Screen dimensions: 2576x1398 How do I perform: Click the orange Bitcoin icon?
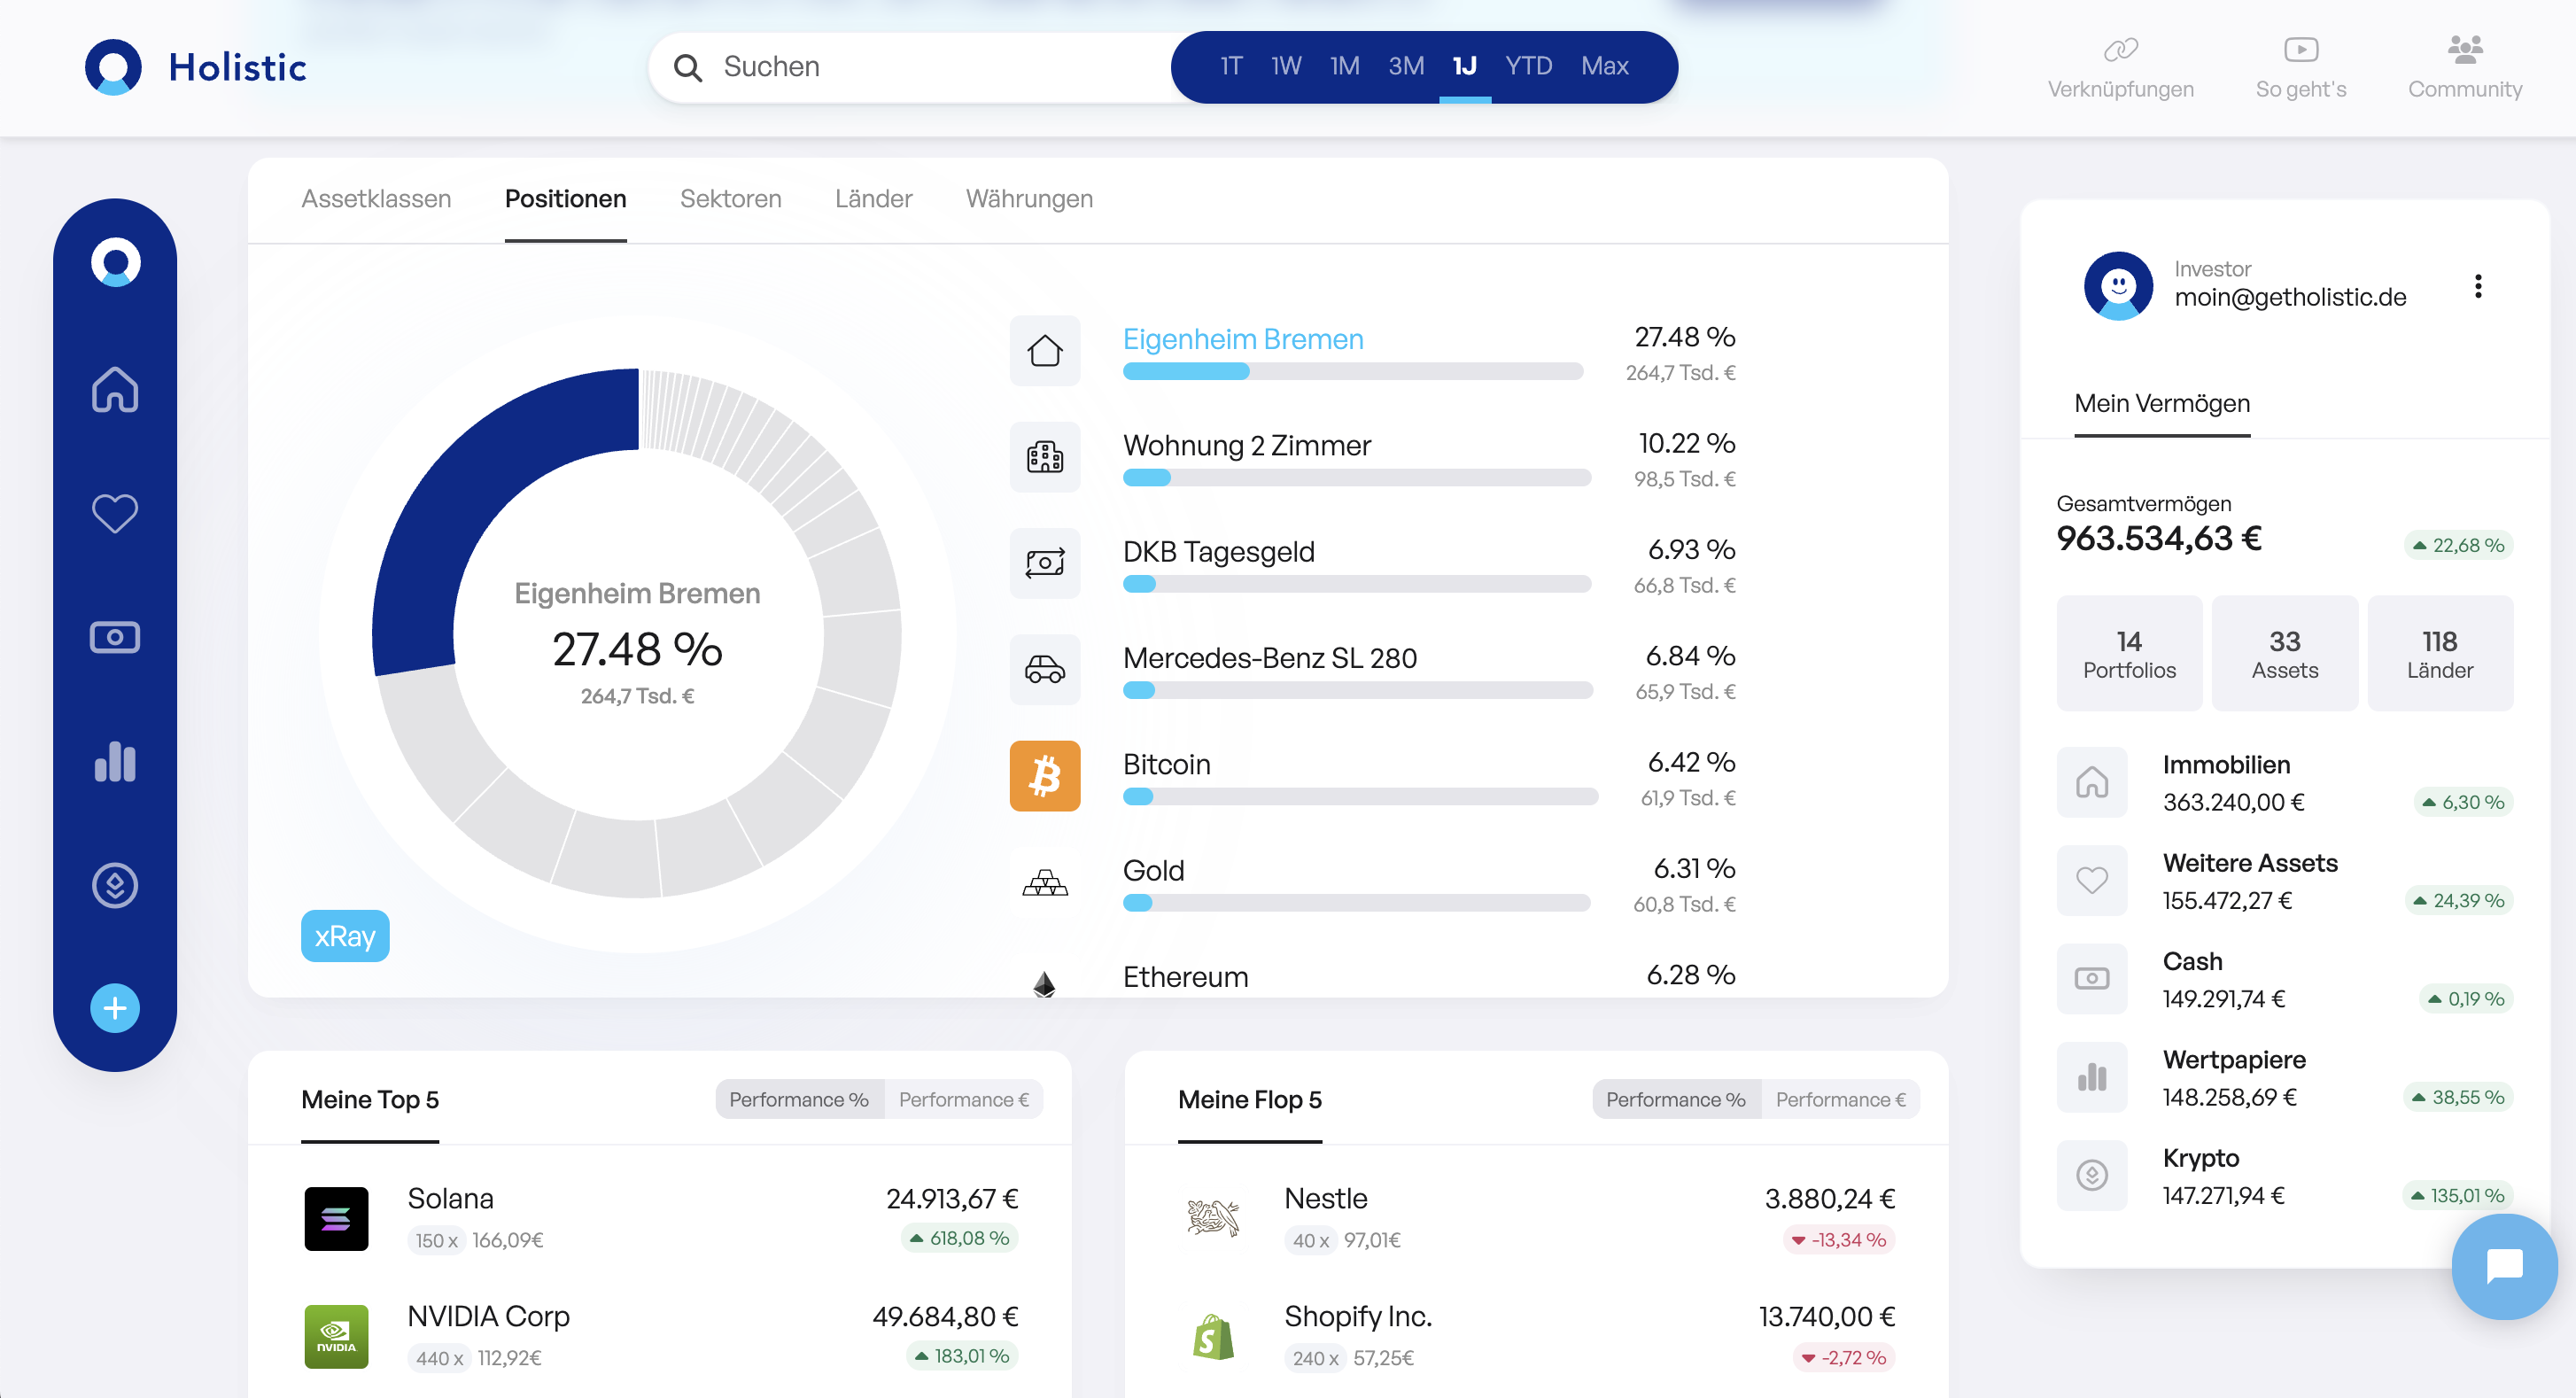coord(1045,776)
